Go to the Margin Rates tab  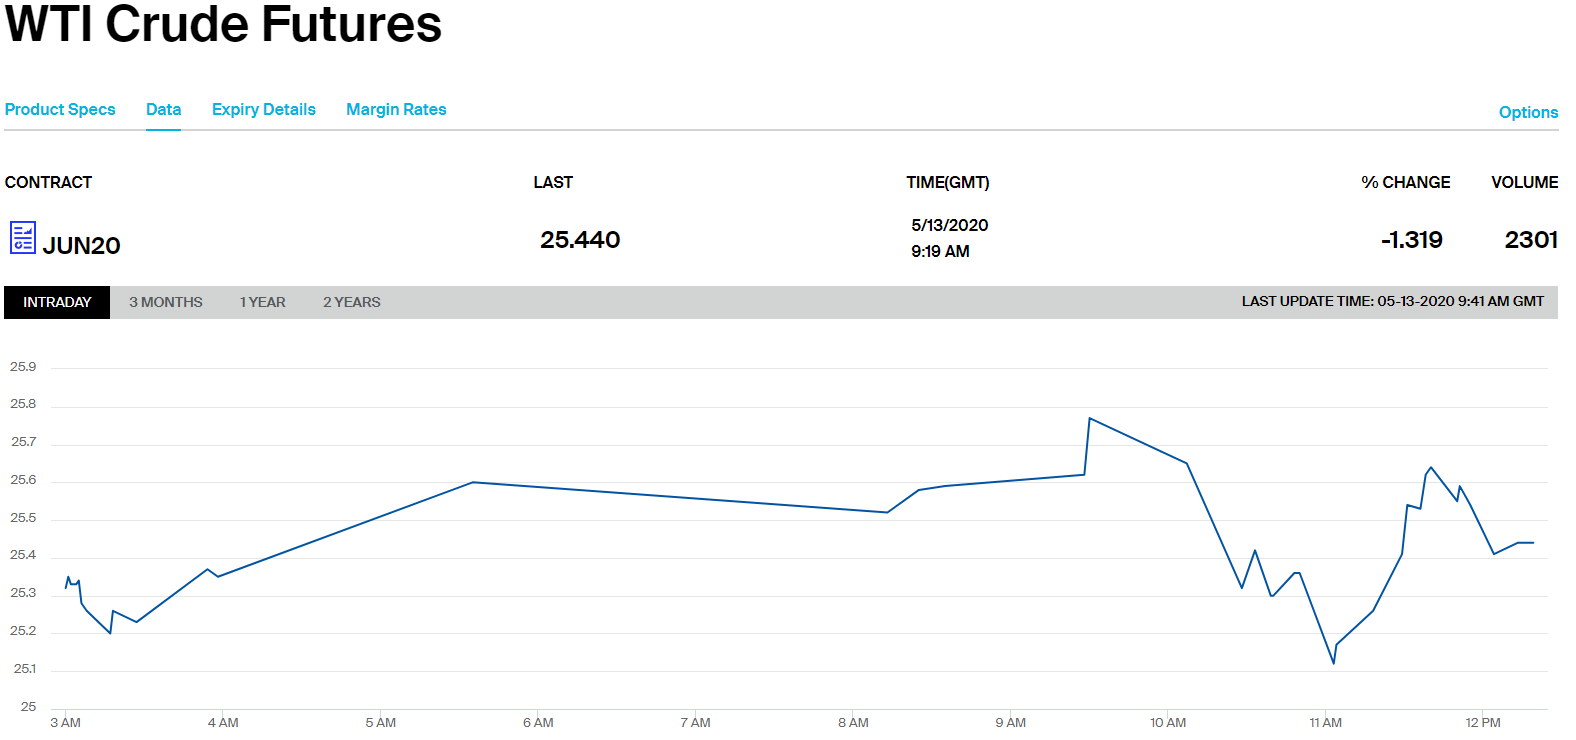tap(396, 110)
